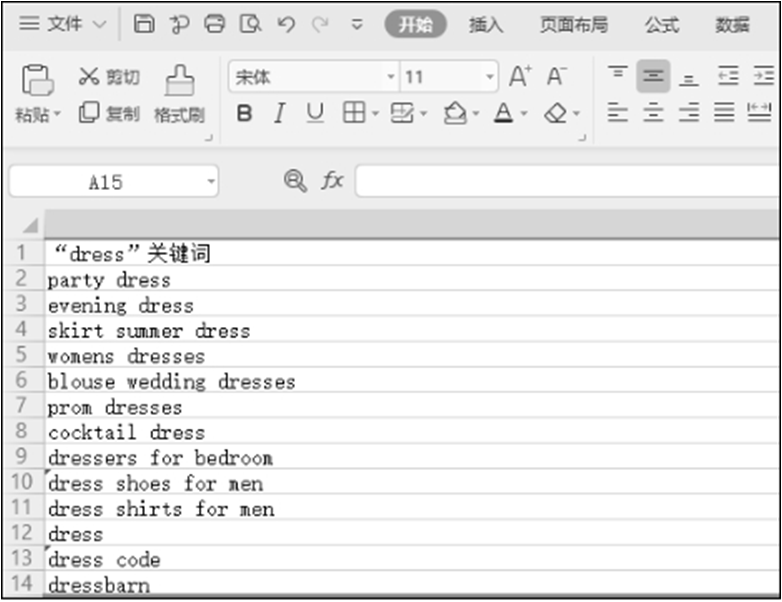Click the Cut scissors button
Image resolution: width=782 pixels, height=602 pixels.
[109, 77]
